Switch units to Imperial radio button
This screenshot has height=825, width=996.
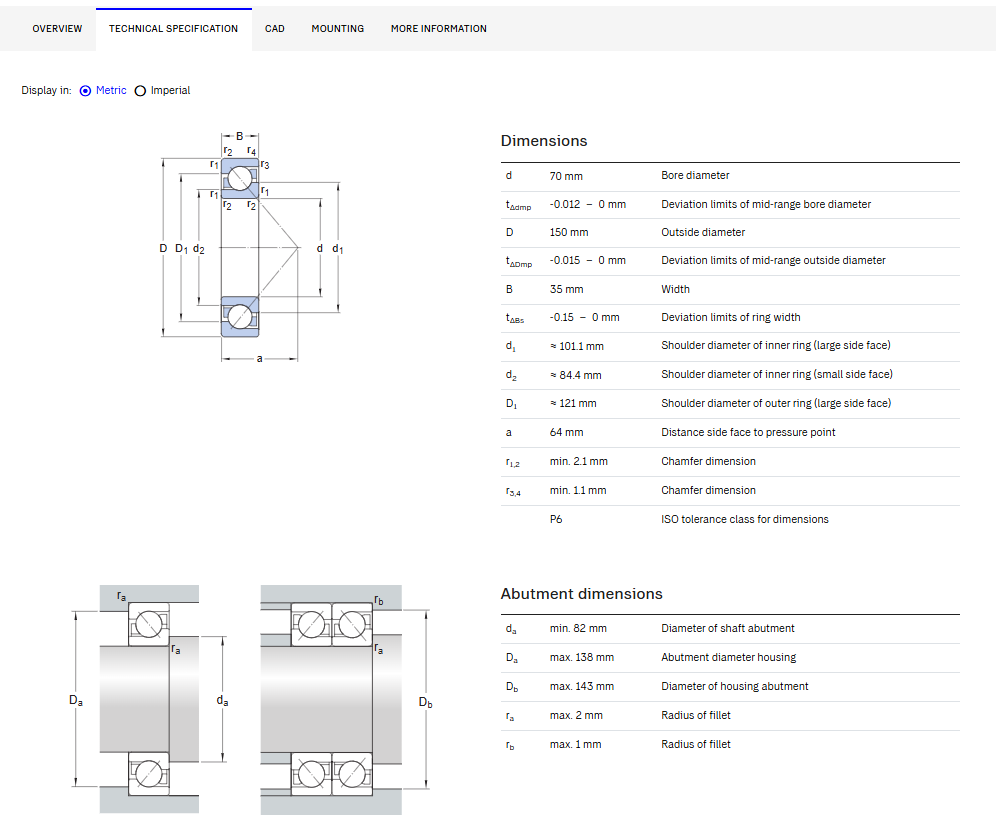click(x=140, y=91)
